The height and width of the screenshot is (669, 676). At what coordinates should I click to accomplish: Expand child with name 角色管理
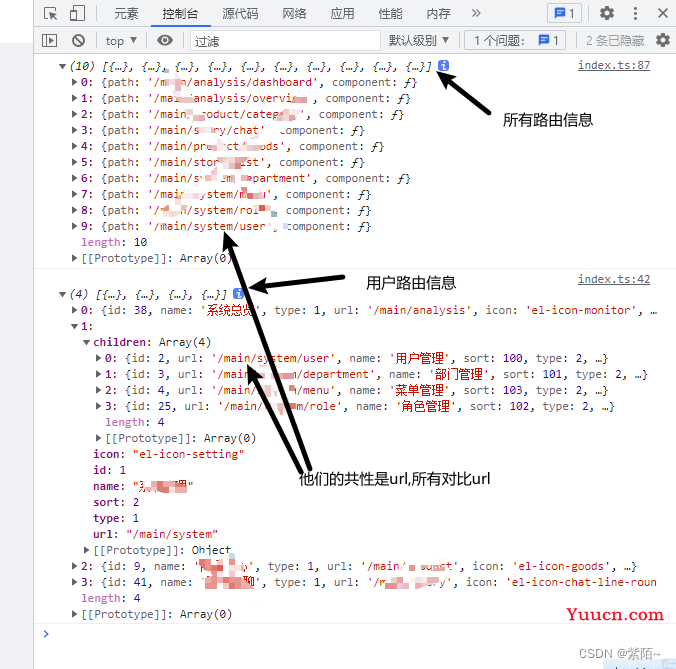click(99, 406)
